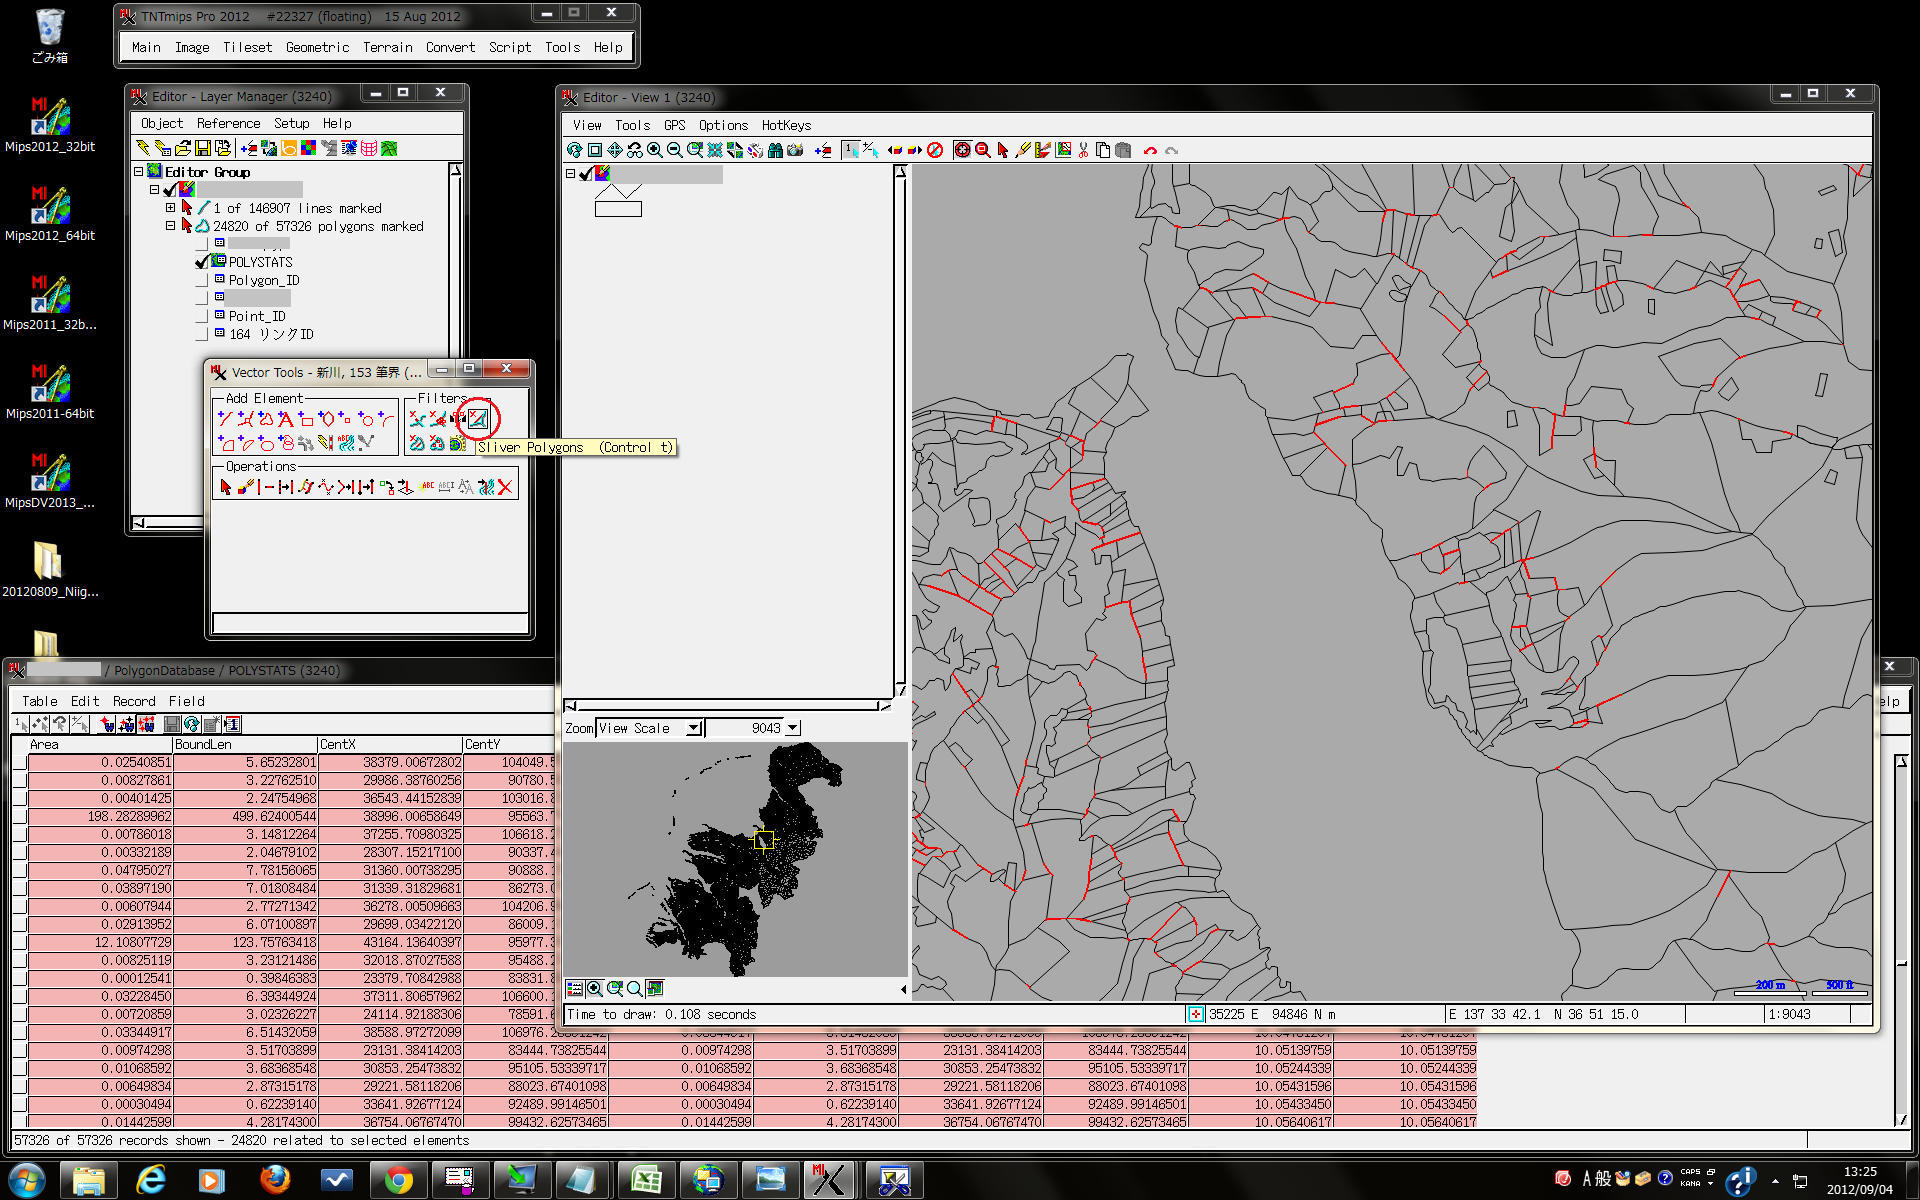Image resolution: width=1920 pixels, height=1200 pixels.
Task: Click the Layer Manager vertical scrollbar up arrow
Action: [x=456, y=170]
